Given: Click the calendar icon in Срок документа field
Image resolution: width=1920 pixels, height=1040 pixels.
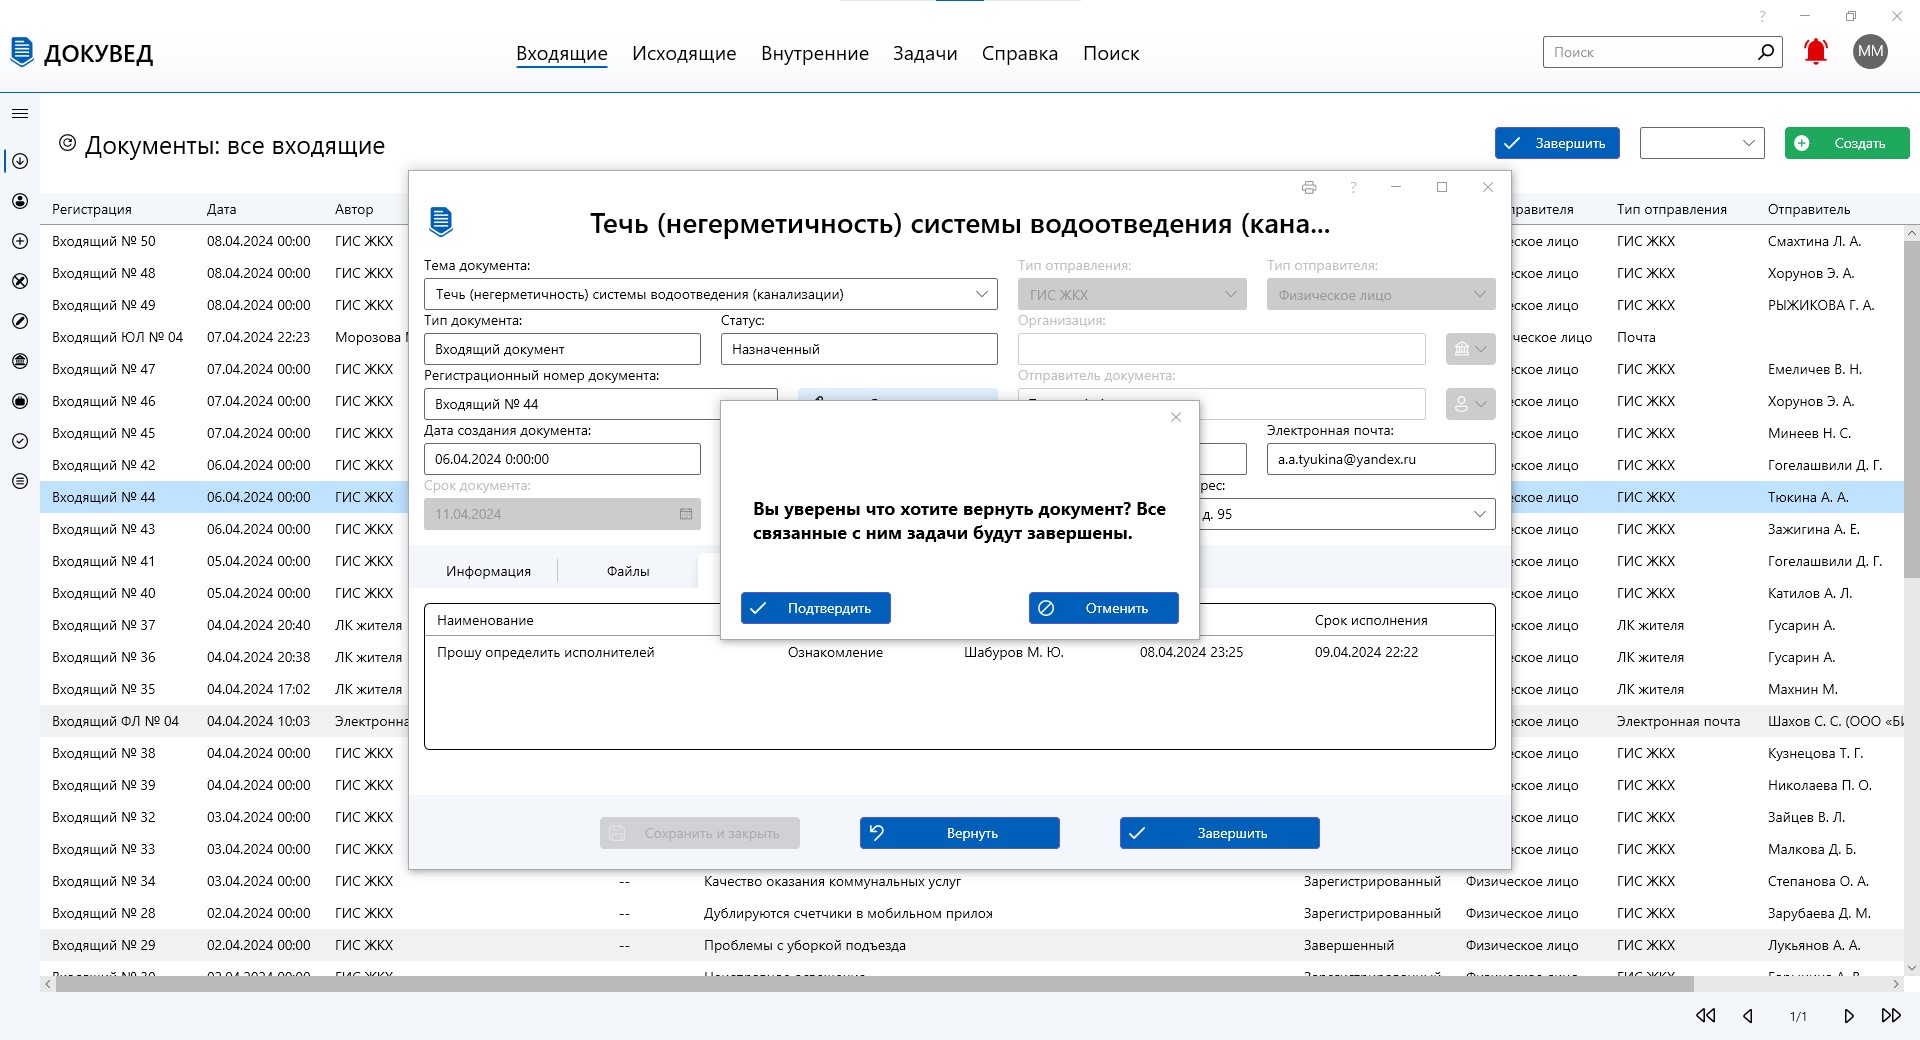Looking at the screenshot, I should tap(686, 514).
